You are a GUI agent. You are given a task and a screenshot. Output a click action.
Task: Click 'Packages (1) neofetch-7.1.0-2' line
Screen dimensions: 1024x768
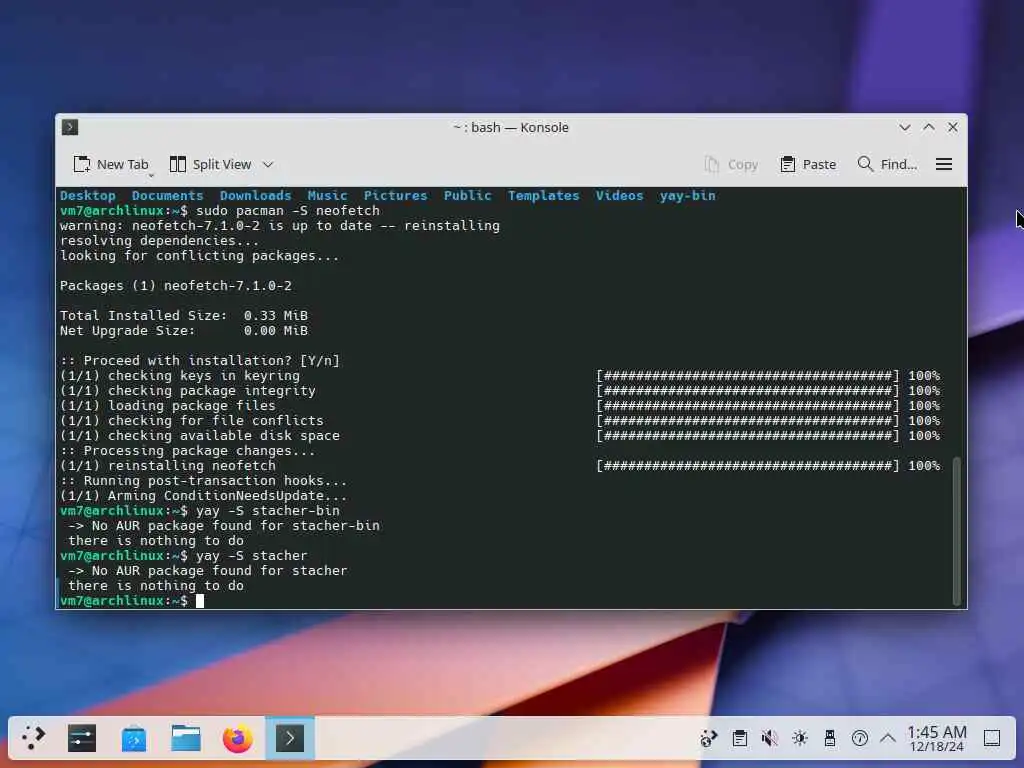[176, 285]
